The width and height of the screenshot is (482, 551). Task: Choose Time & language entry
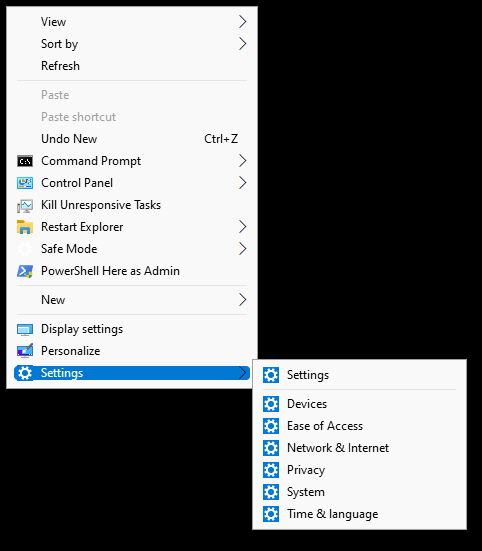(x=359, y=514)
